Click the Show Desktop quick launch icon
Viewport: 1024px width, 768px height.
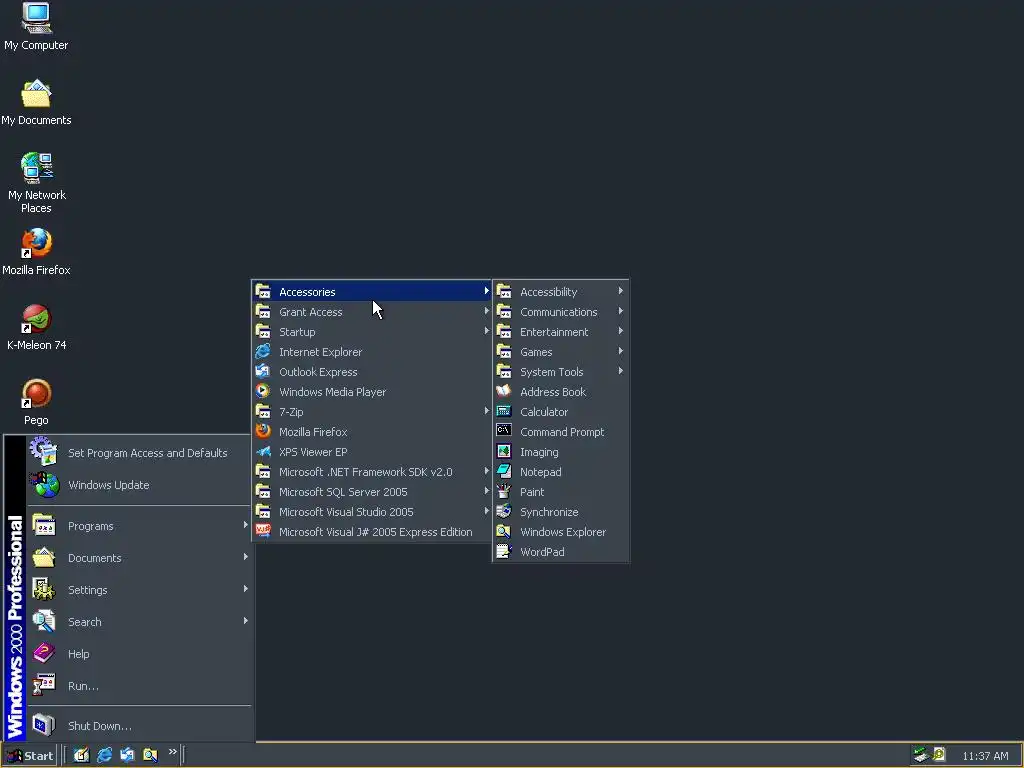81,755
